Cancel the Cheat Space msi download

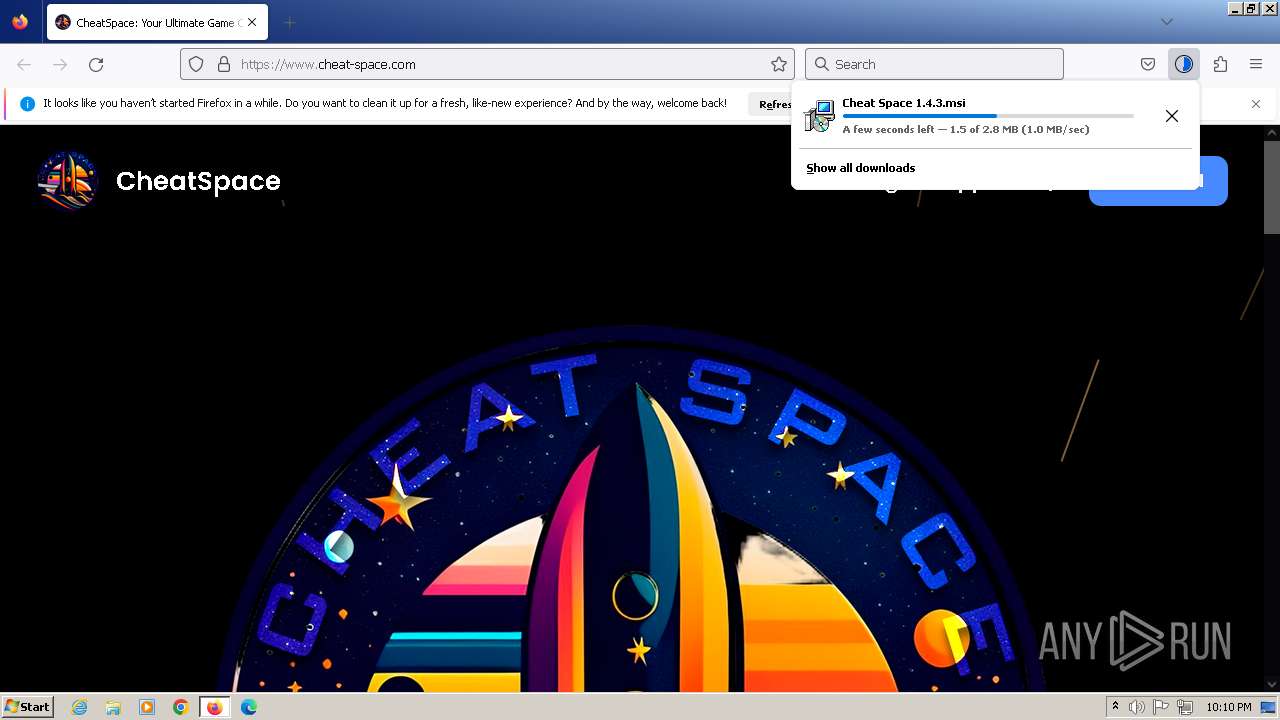pyautogui.click(x=1172, y=116)
